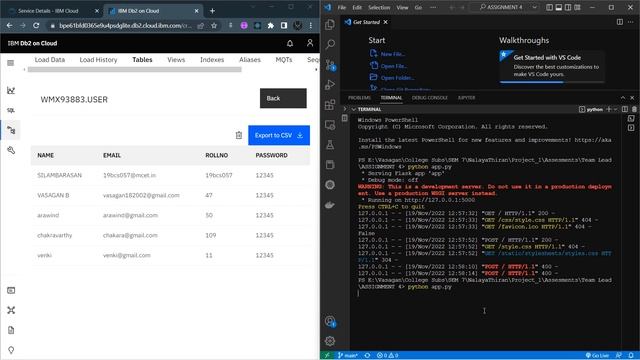Open Db2 hamburger navigation menu
The image size is (640, 360).
[x=11, y=63]
